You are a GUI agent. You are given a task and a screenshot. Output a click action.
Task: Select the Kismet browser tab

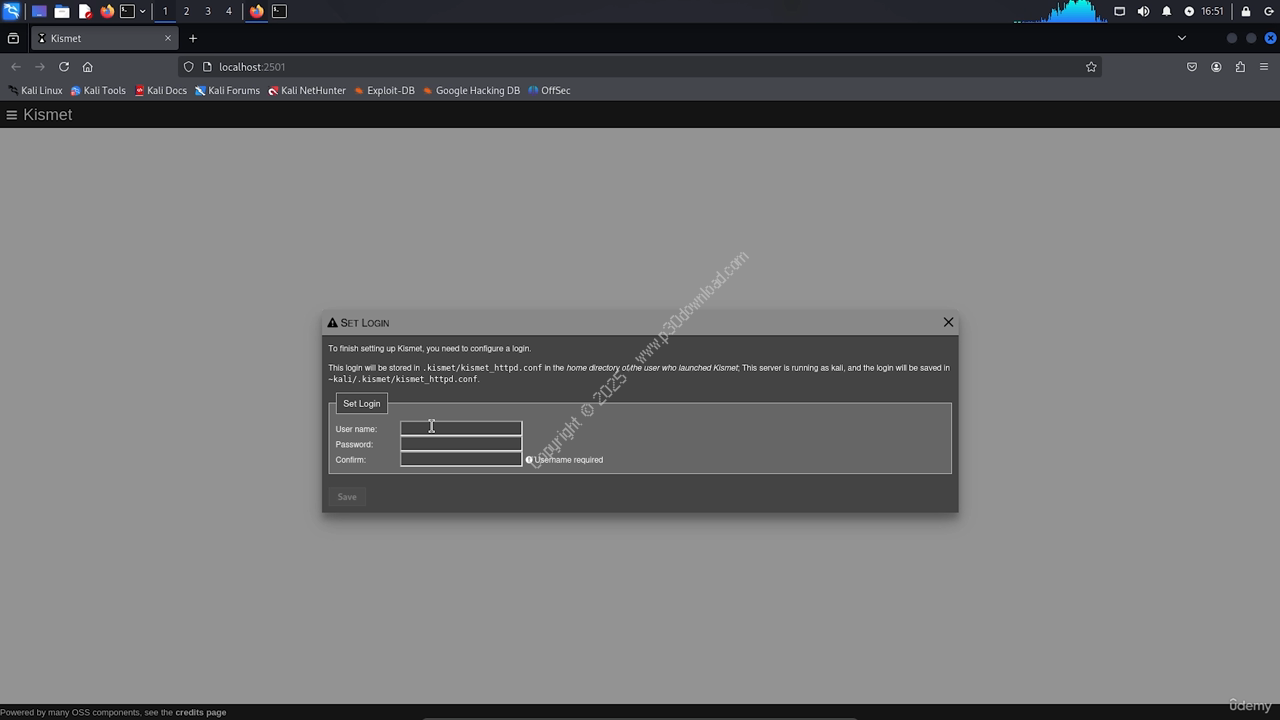[x=105, y=38]
